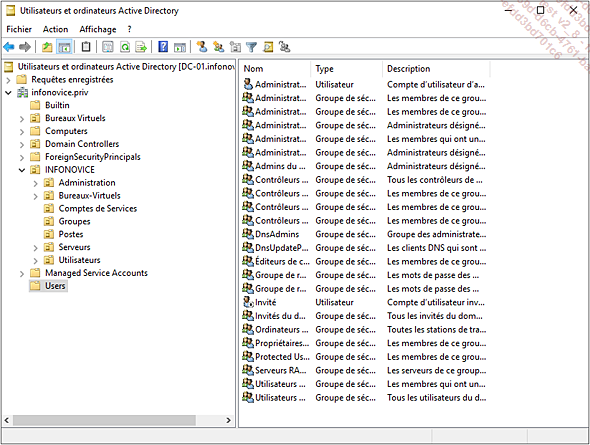Click the Export list toolbar icon
Viewport: 590px width, 445px height.
point(141,47)
